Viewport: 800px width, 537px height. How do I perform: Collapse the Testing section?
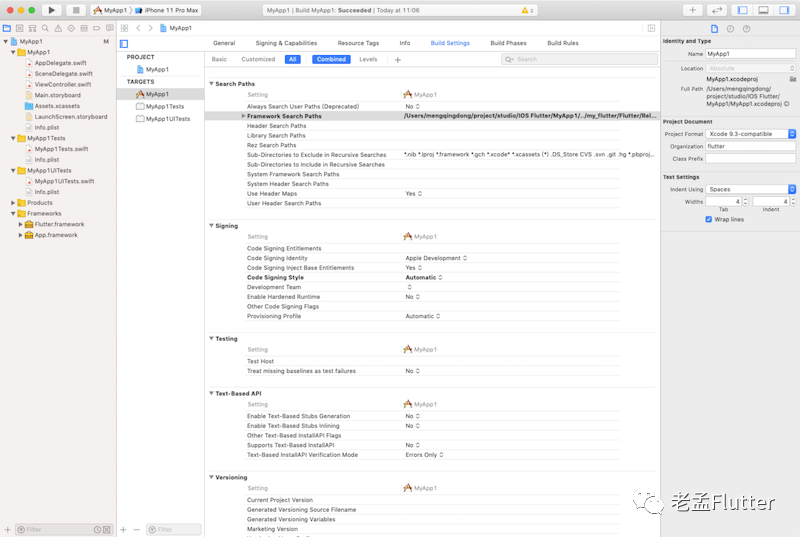point(211,338)
